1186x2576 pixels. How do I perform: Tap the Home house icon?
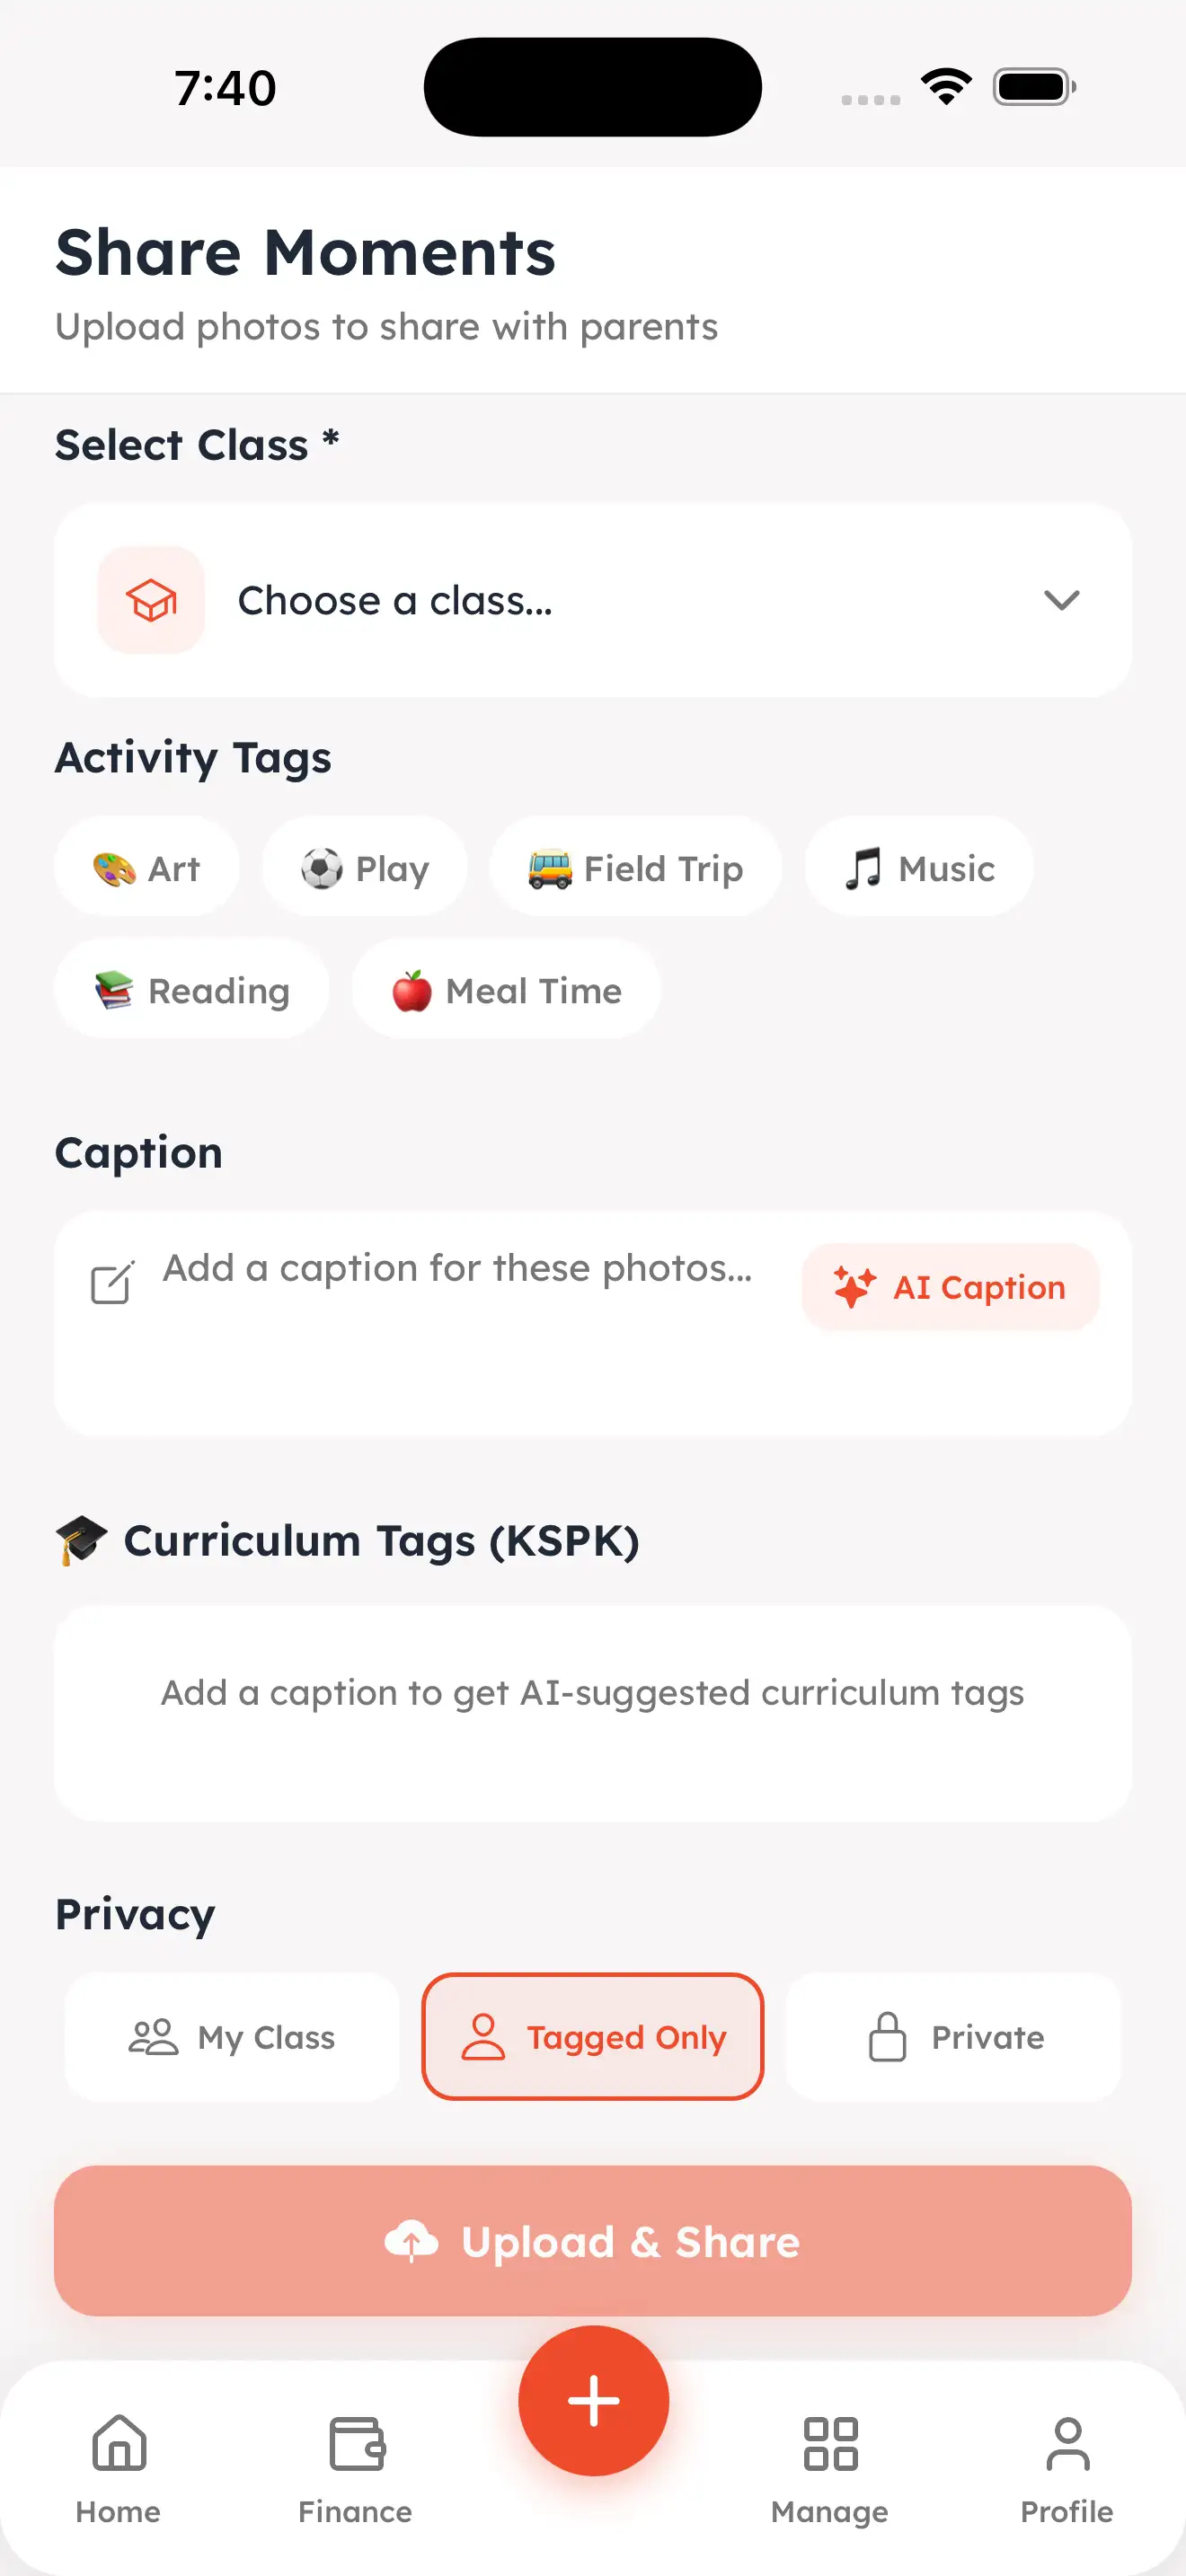point(119,2443)
